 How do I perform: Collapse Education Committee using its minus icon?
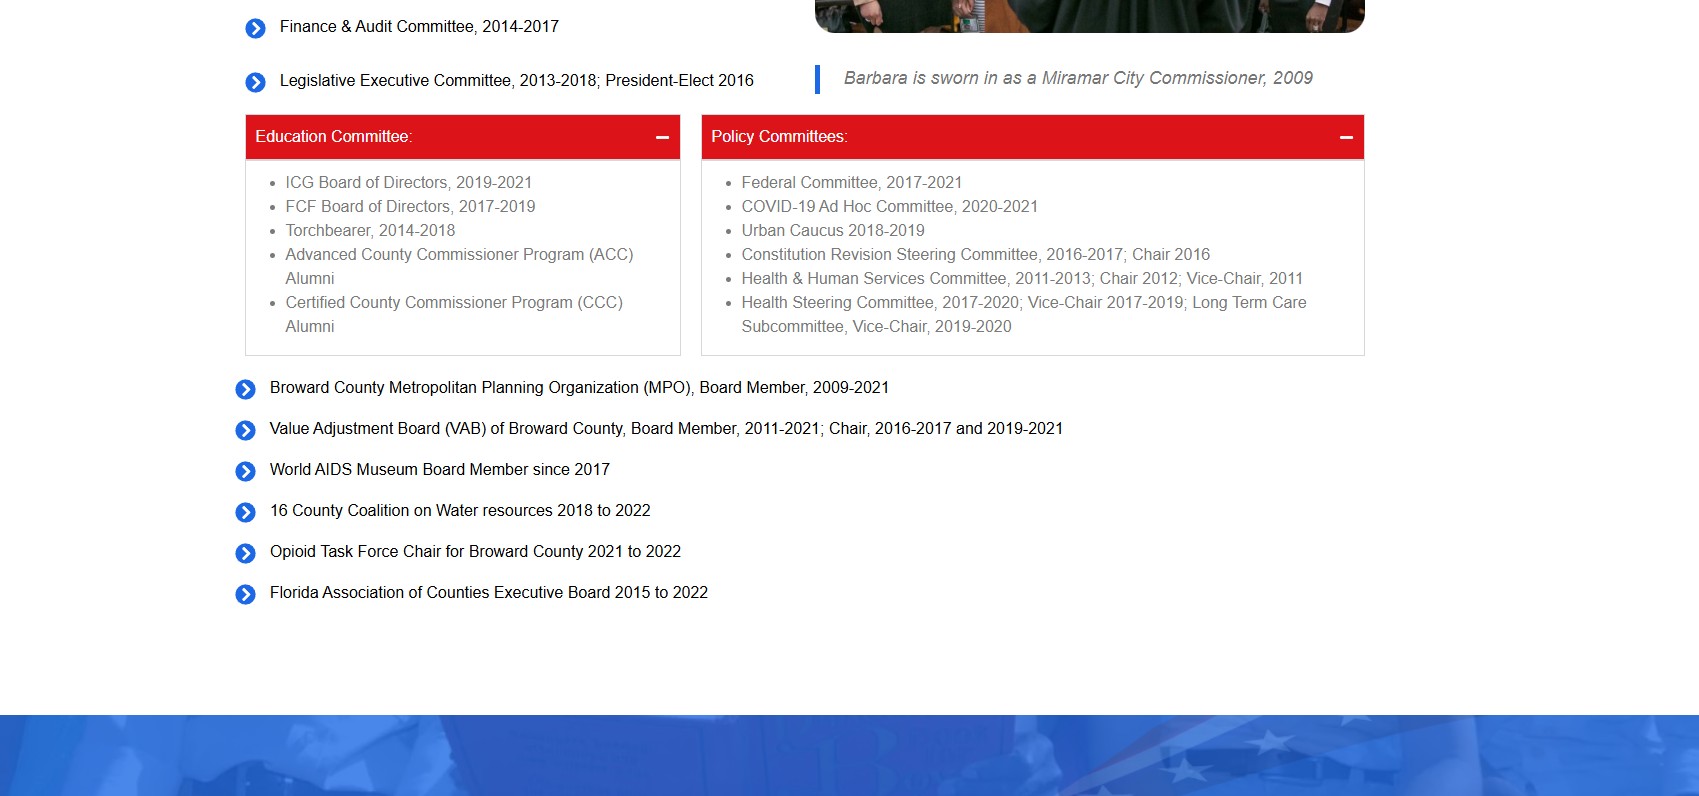click(x=662, y=137)
